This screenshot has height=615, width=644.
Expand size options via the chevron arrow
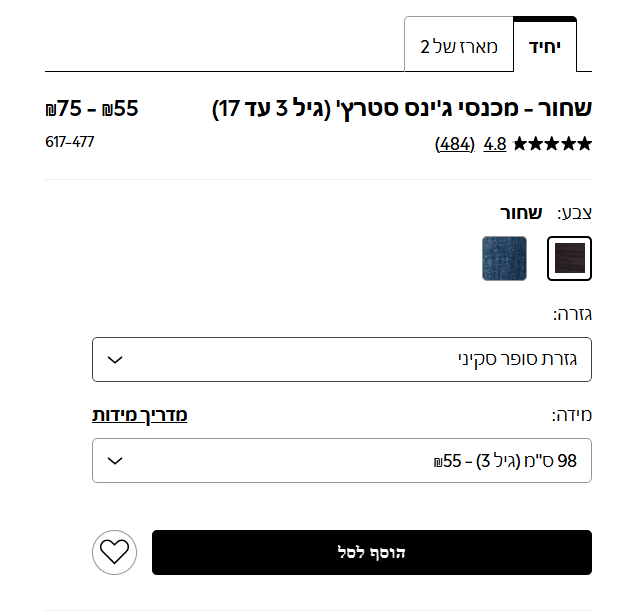point(115,461)
